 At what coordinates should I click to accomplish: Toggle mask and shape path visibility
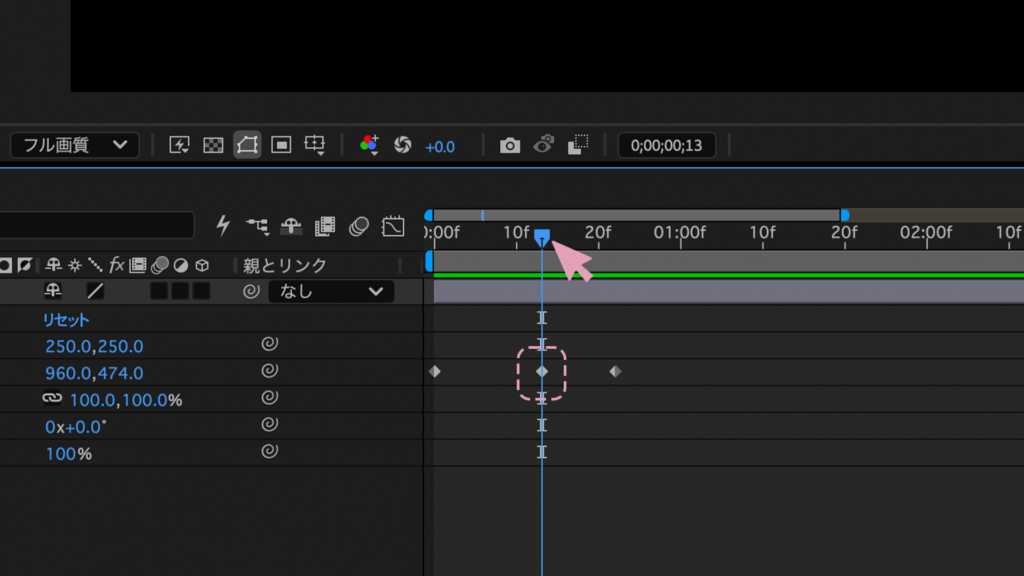click(x=248, y=145)
